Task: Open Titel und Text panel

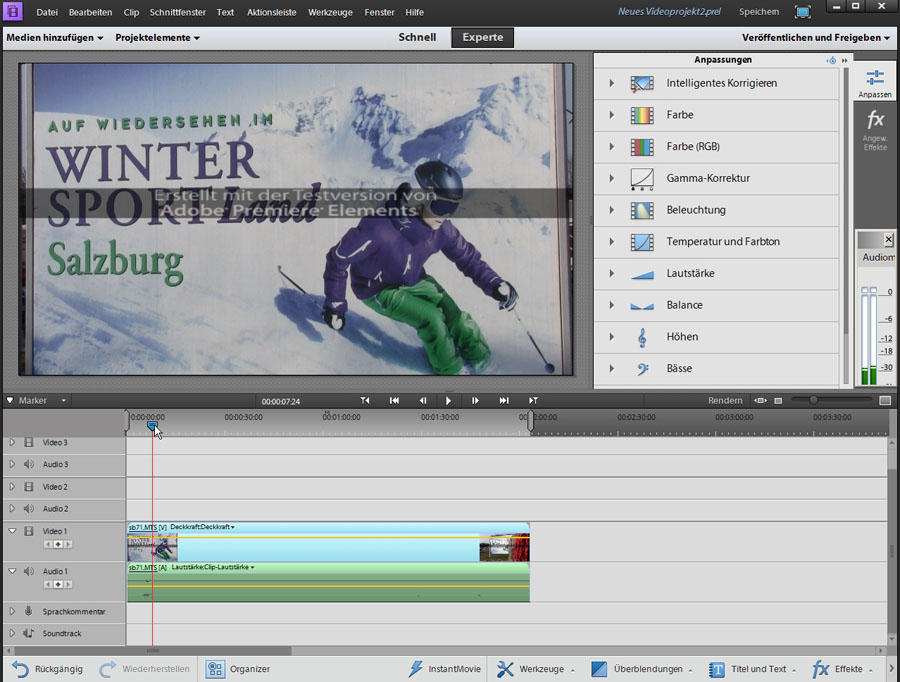Action: pos(752,669)
